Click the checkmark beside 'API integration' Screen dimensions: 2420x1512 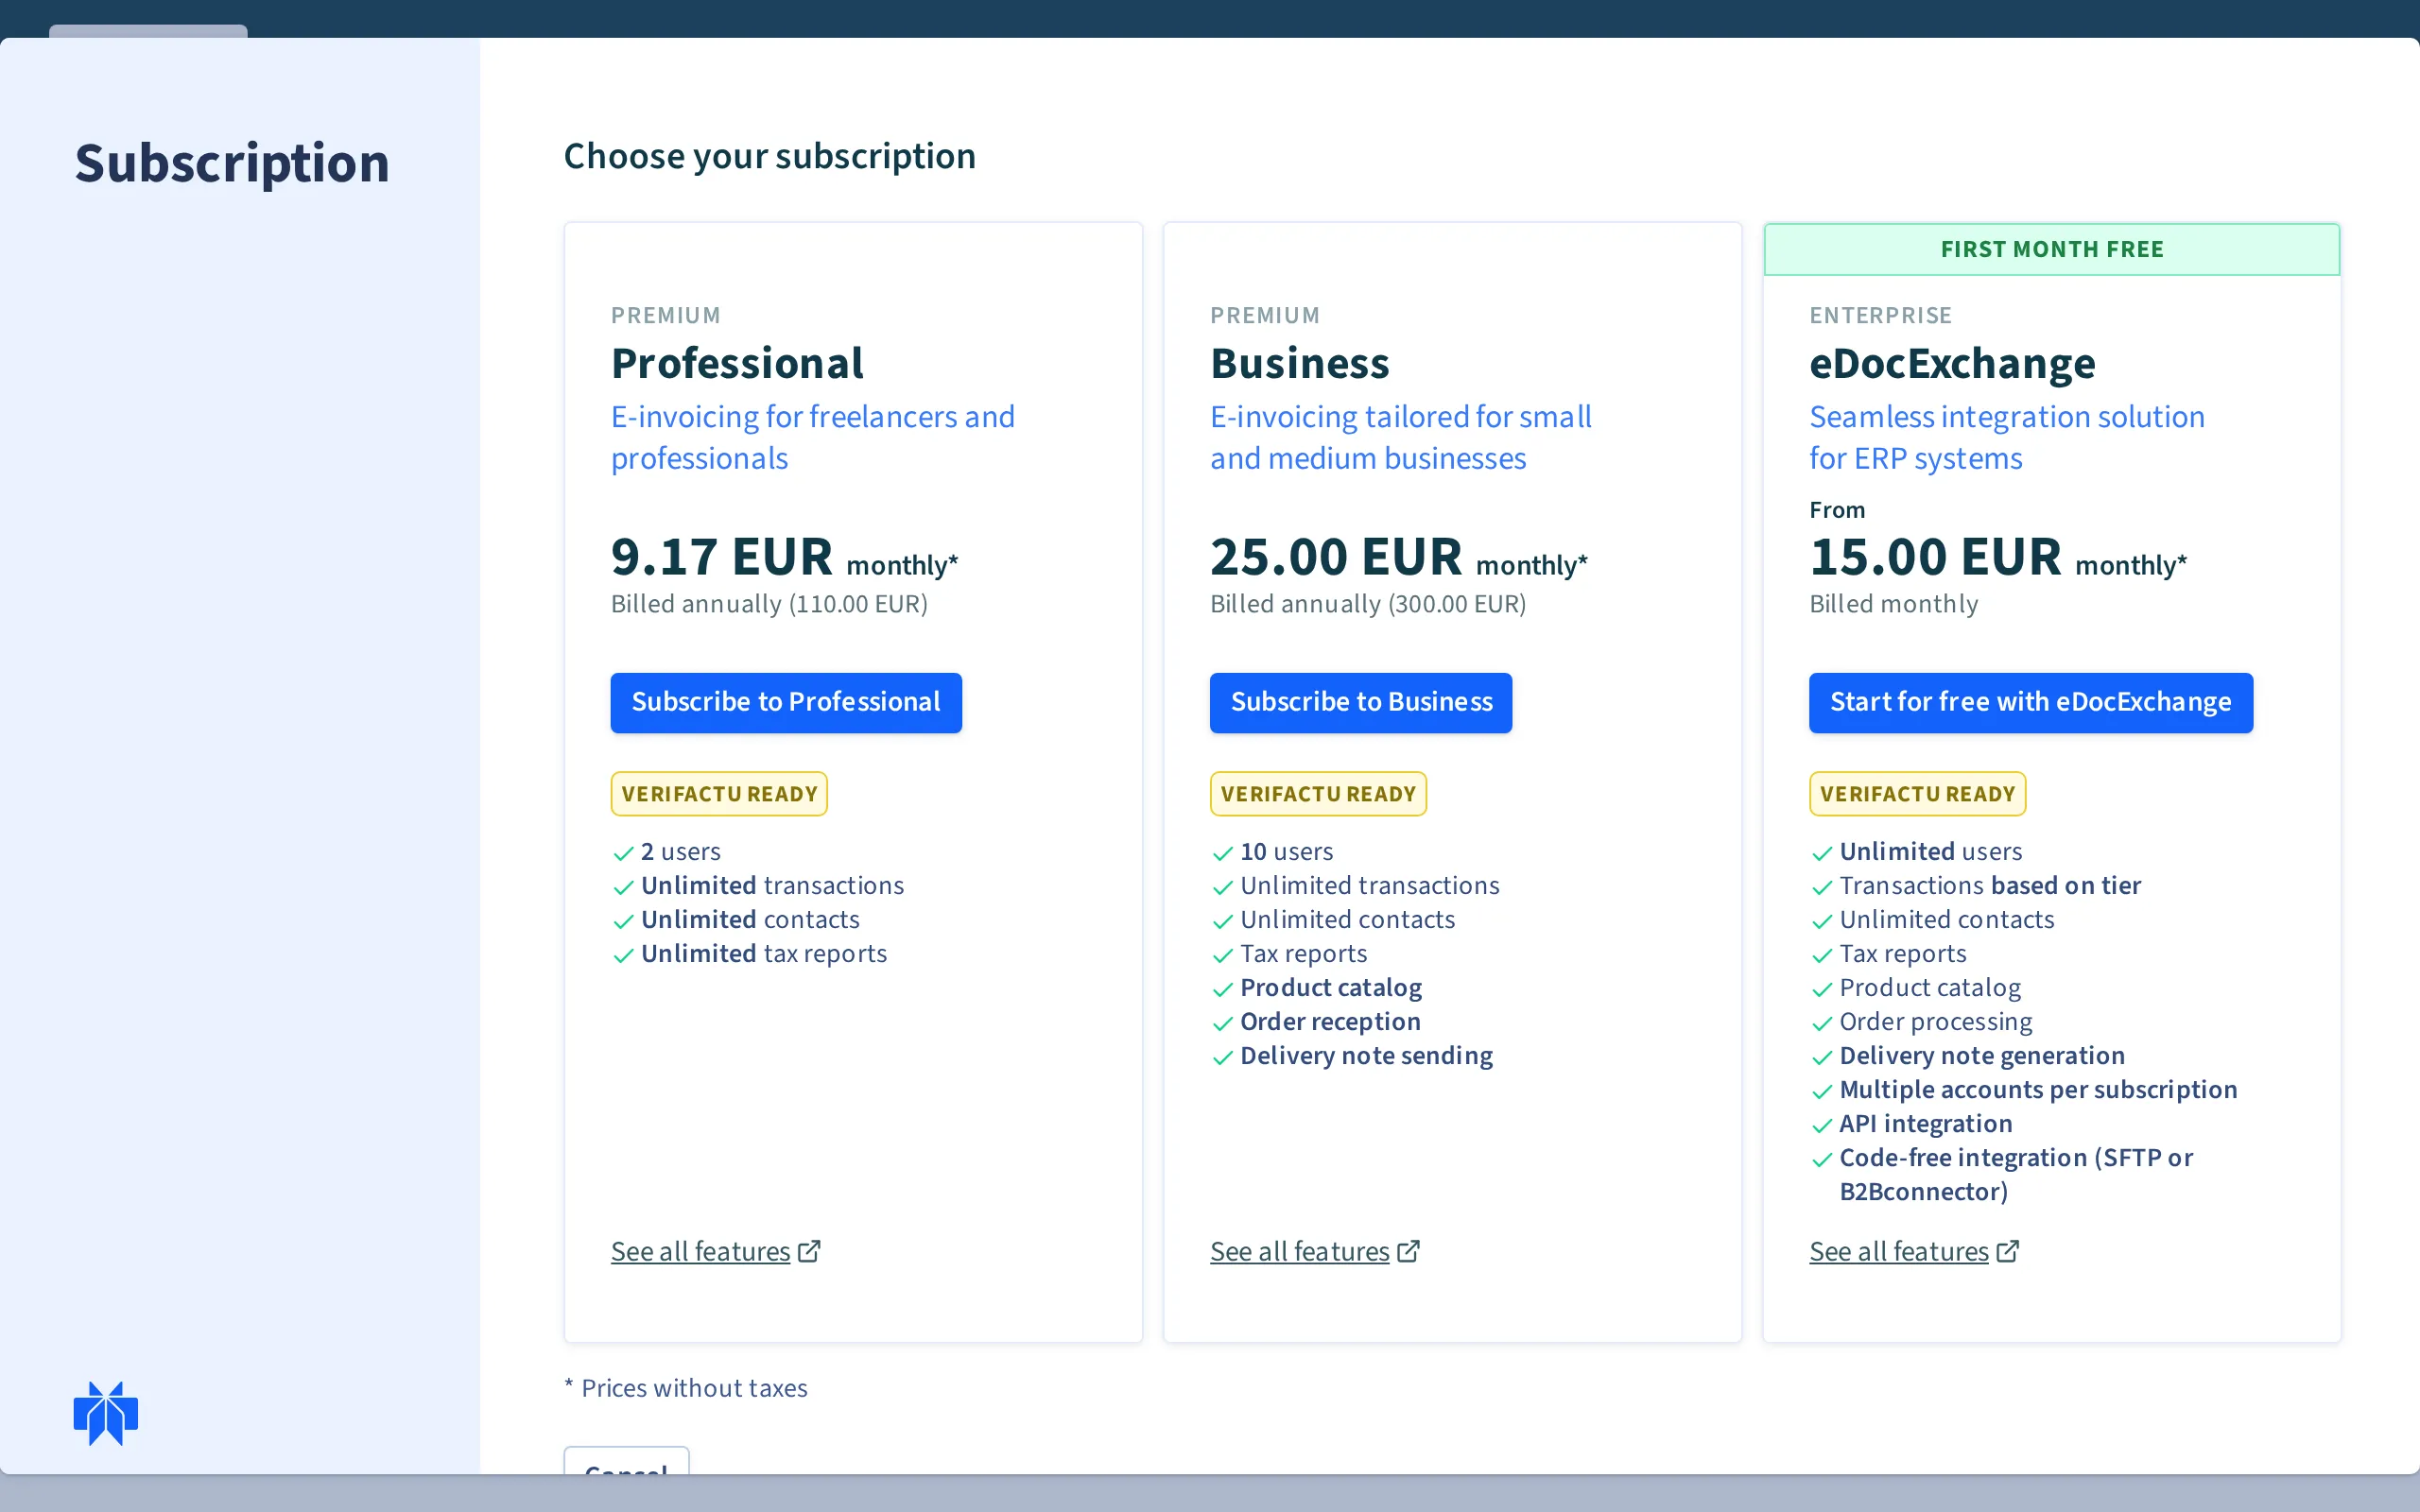(x=1822, y=1125)
